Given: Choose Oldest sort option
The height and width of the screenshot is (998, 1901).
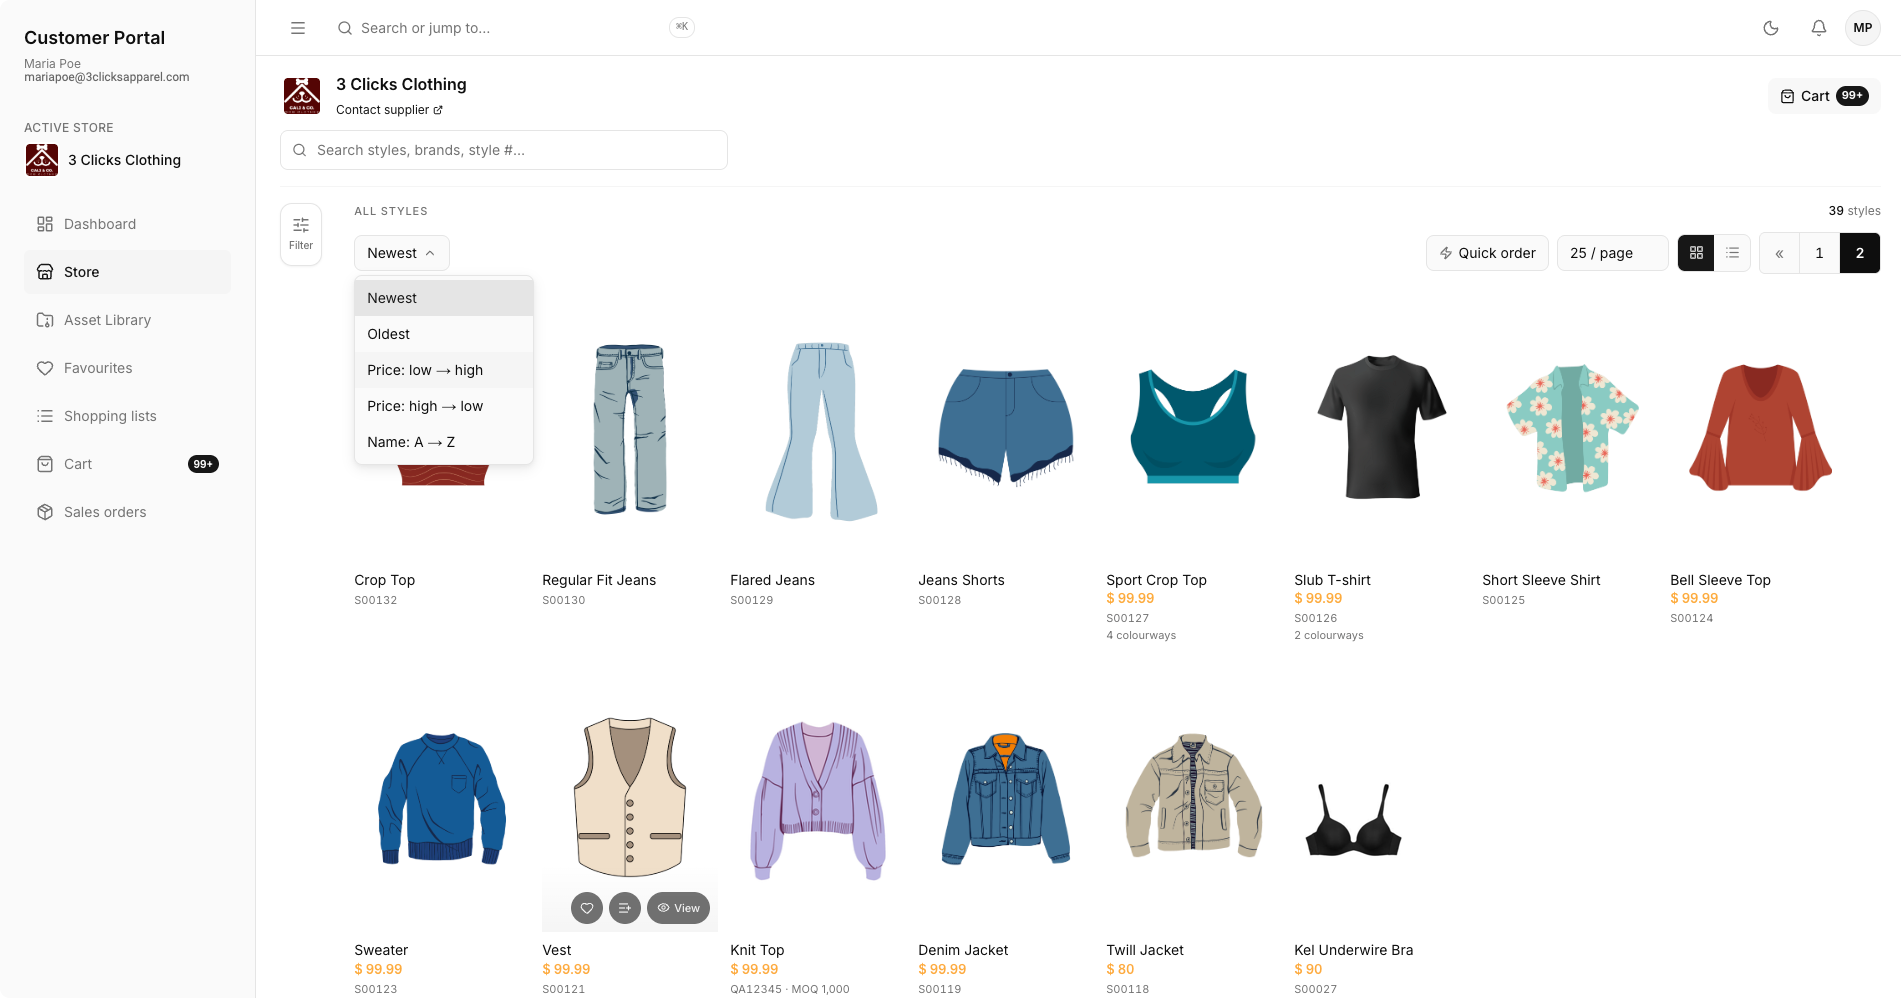Looking at the screenshot, I should point(444,334).
